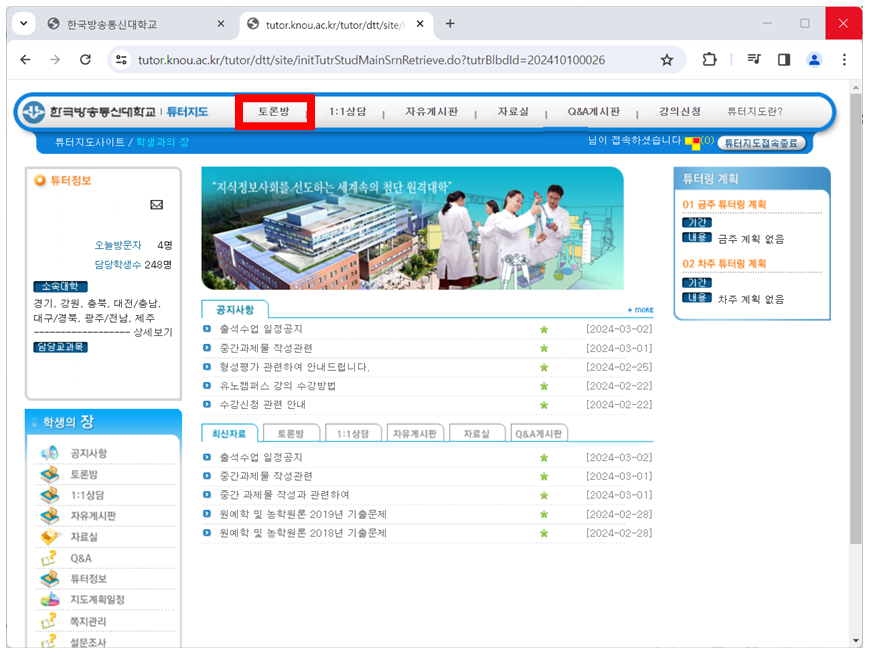This screenshot has width=869, height=654.
Task: Click the campus banner image
Action: (412, 228)
